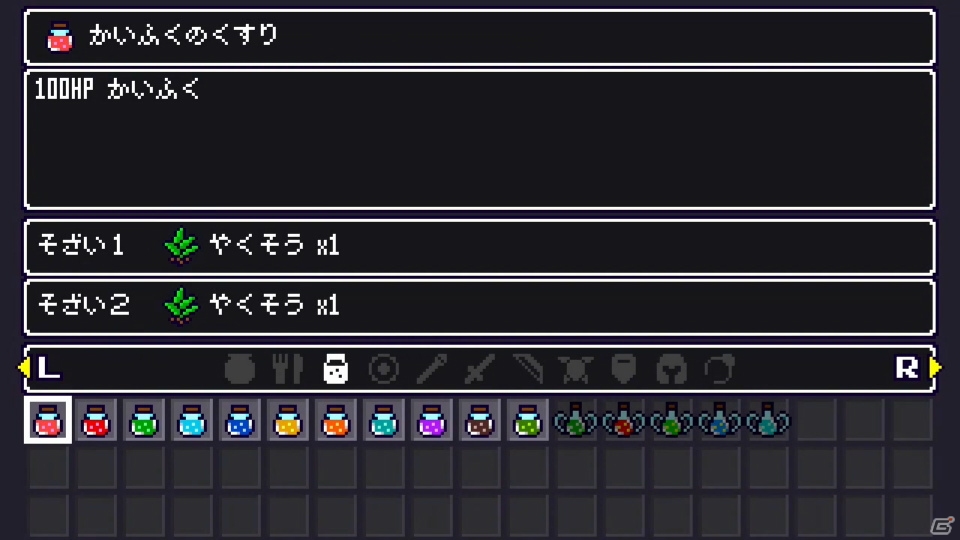Switch to the round fruit category tab
The width and height of the screenshot is (960, 540).
[x=240, y=369]
